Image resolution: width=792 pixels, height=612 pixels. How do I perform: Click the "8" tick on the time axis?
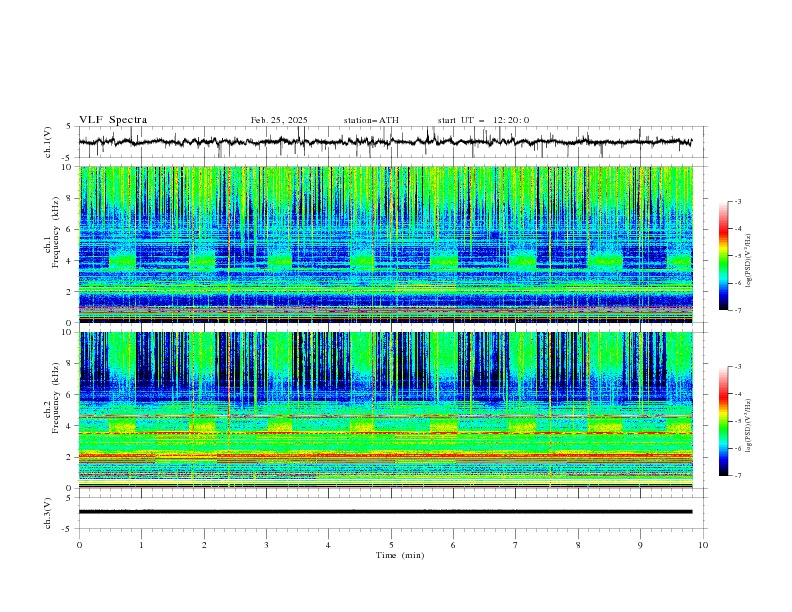(578, 545)
